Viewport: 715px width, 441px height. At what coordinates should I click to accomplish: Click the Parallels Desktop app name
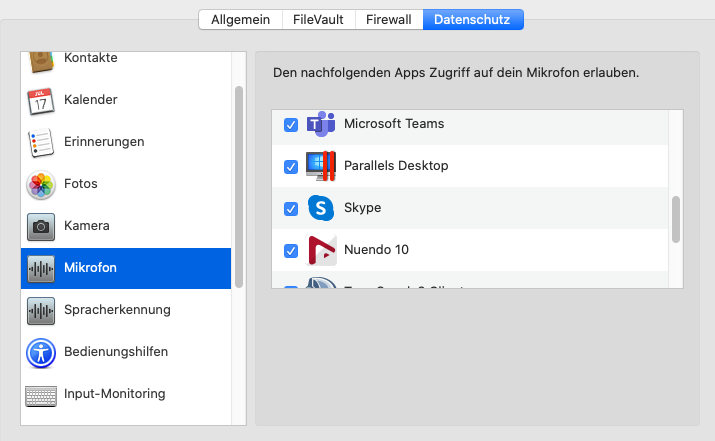[396, 166]
